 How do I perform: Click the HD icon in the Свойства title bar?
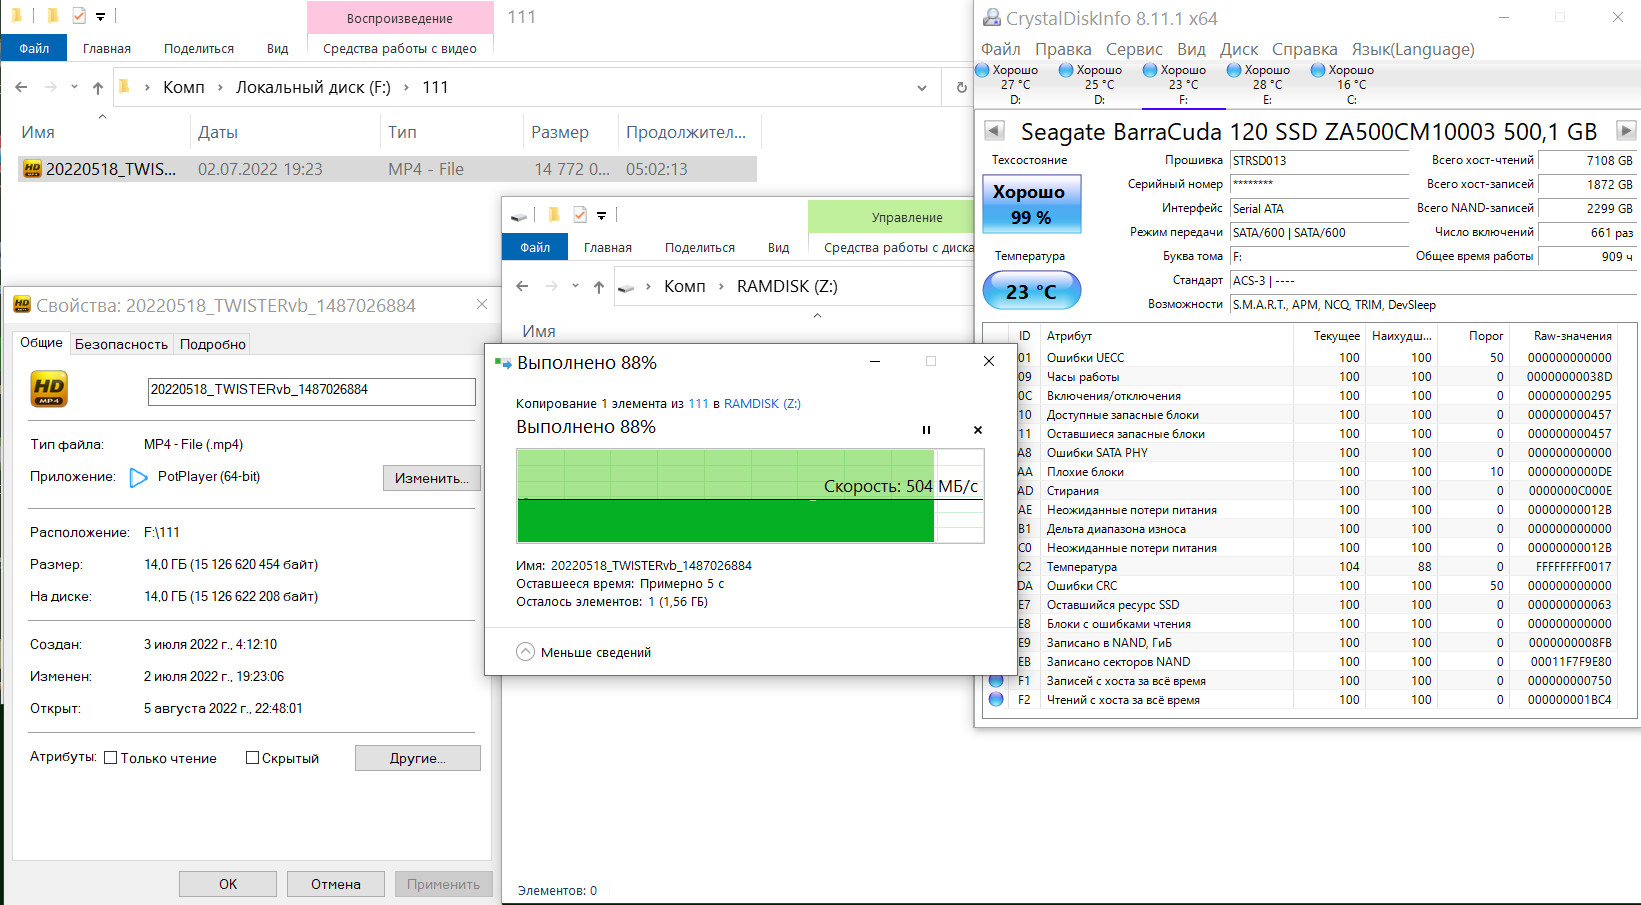pos(22,305)
